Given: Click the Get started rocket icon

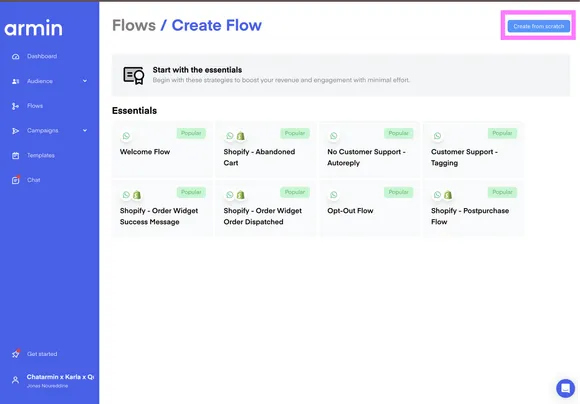Looking at the screenshot, I should [16, 354].
